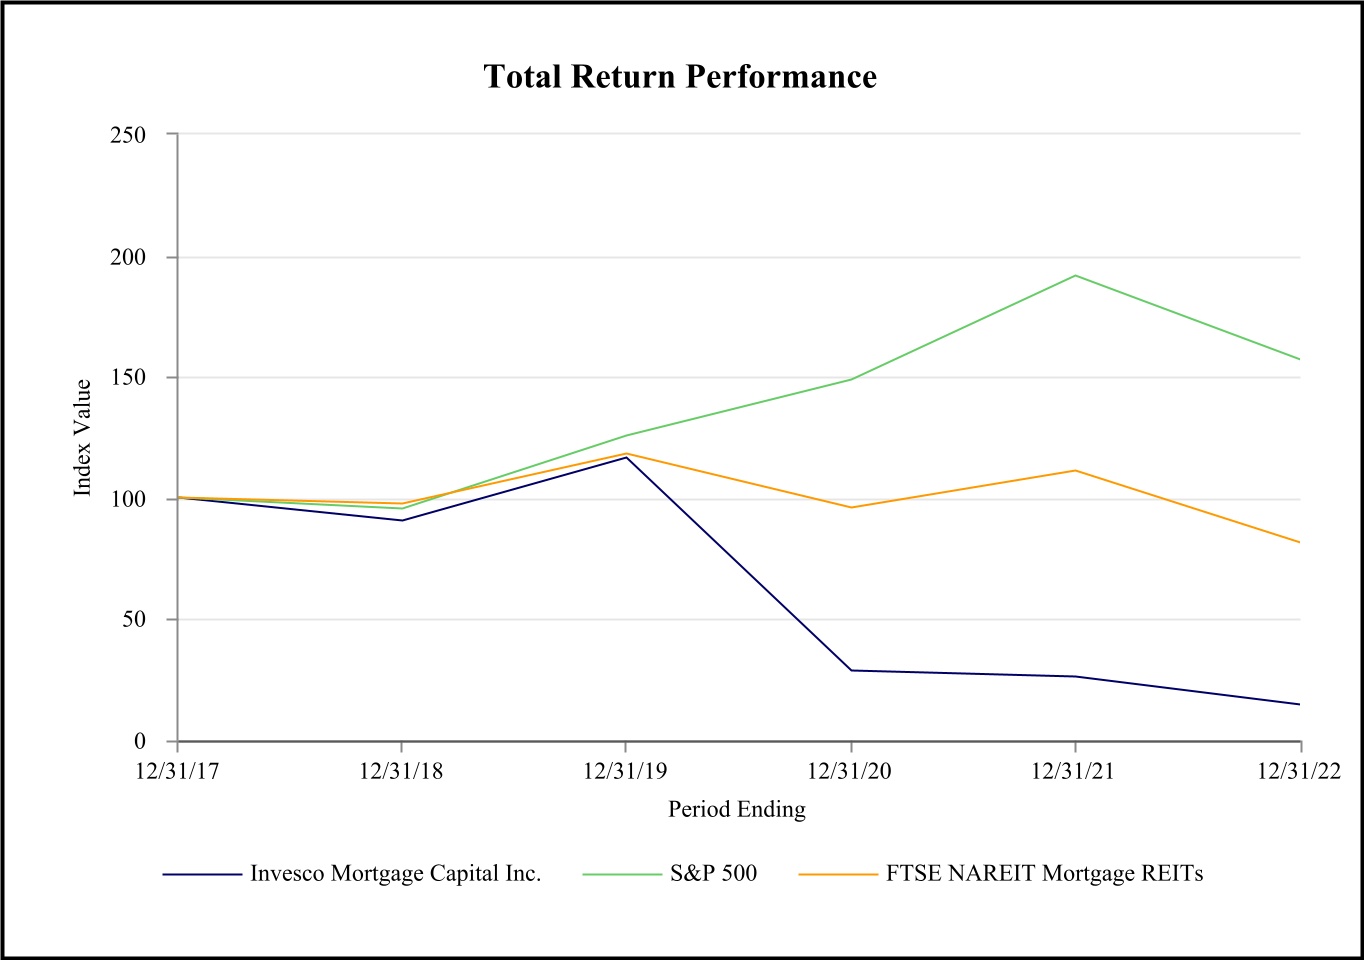Click the 150 value on the vertical axis

coord(127,378)
